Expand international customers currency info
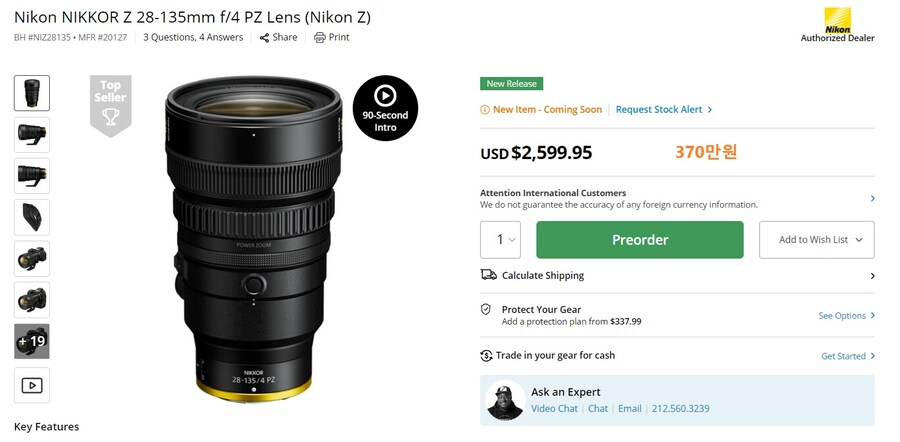The width and height of the screenshot is (900, 442). 872,199
